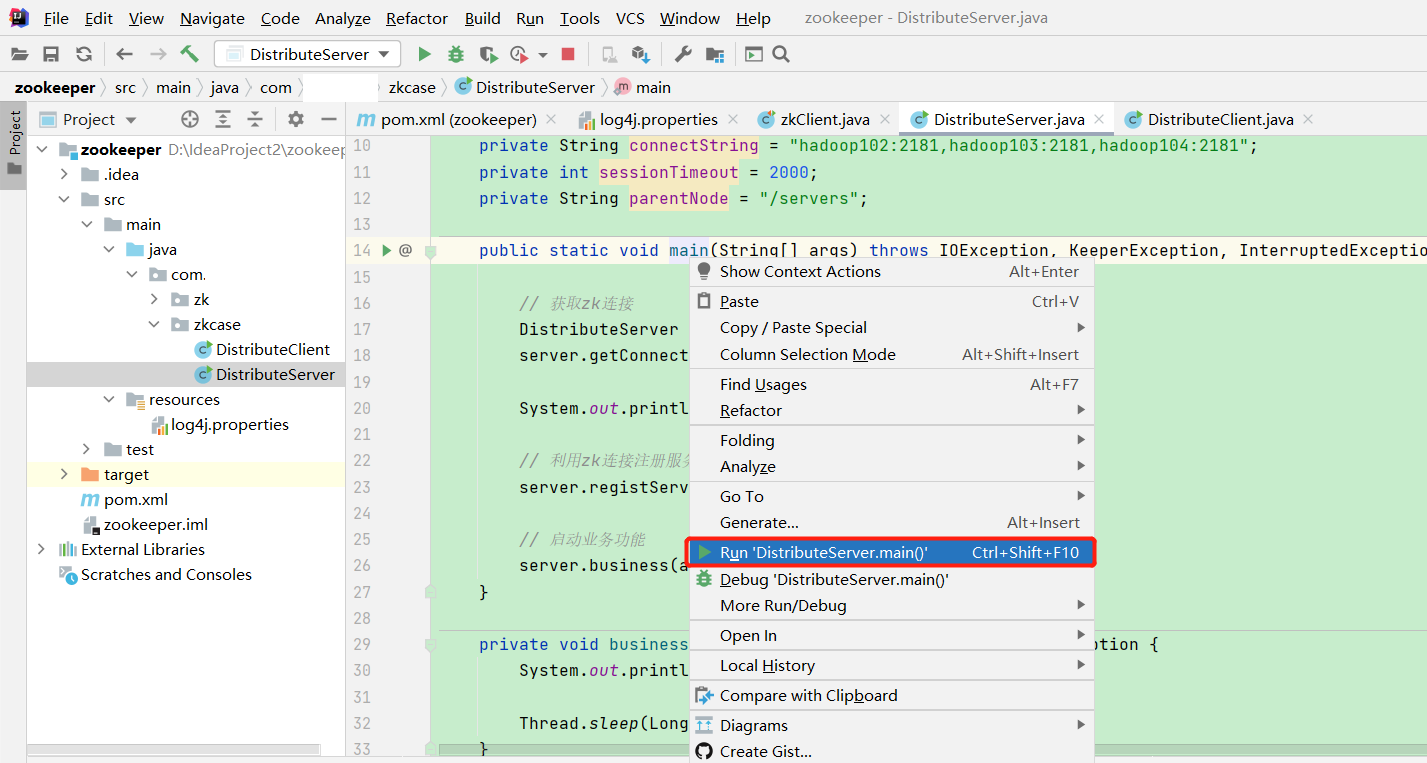The height and width of the screenshot is (763, 1427).
Task: Choose Run 'DistributeServer.main()' in context menu
Action: (x=890, y=552)
